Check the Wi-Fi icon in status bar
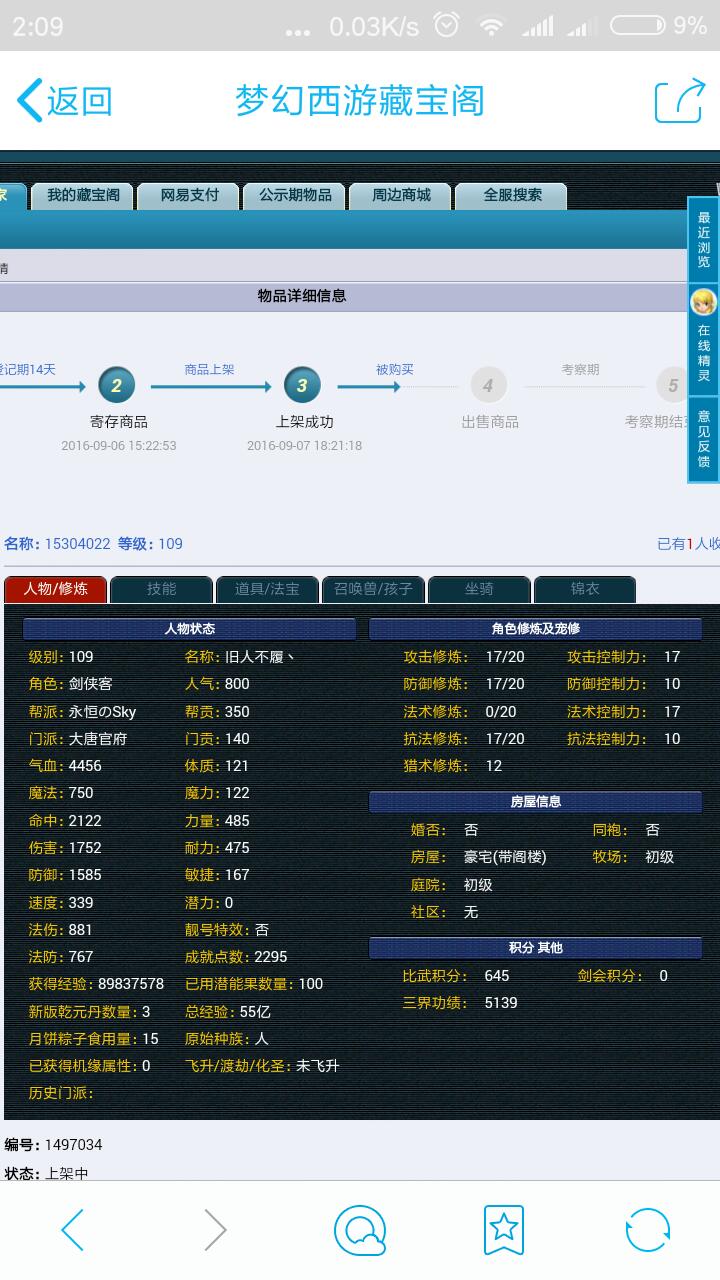The height and width of the screenshot is (1280, 720). [491, 26]
